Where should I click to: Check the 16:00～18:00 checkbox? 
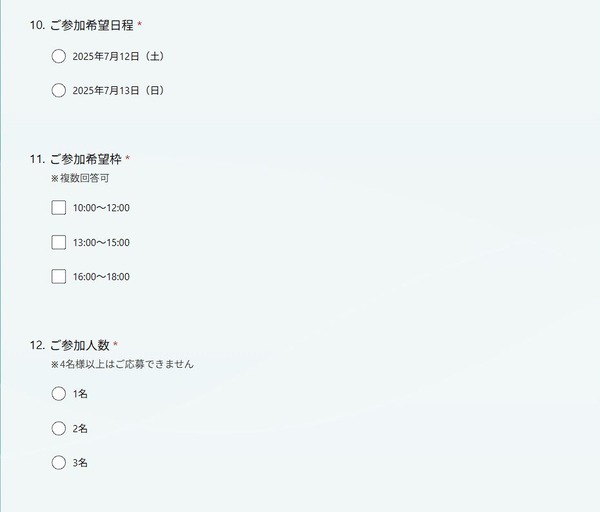click(x=59, y=276)
